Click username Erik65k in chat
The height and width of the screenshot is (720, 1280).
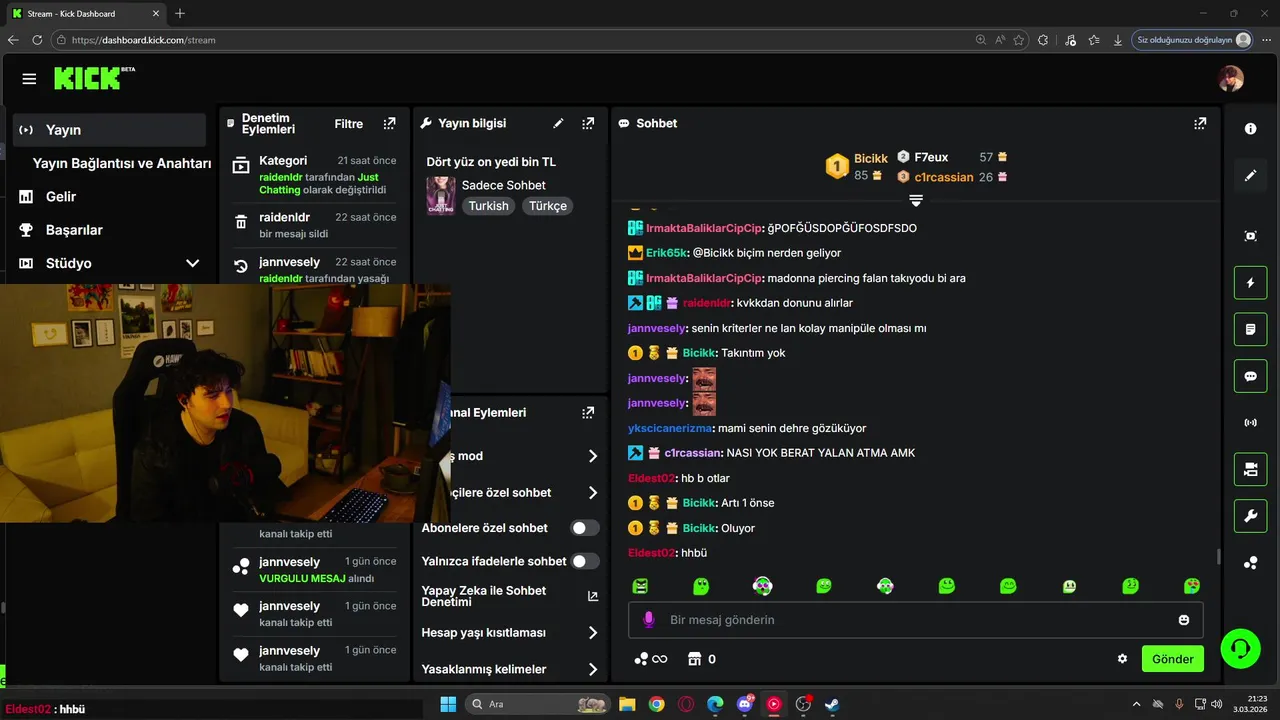(667, 253)
